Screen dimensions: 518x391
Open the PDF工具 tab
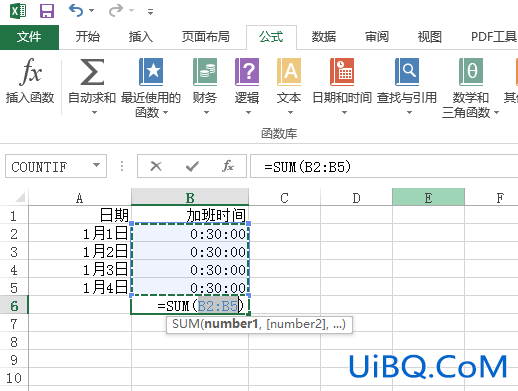[x=494, y=37]
